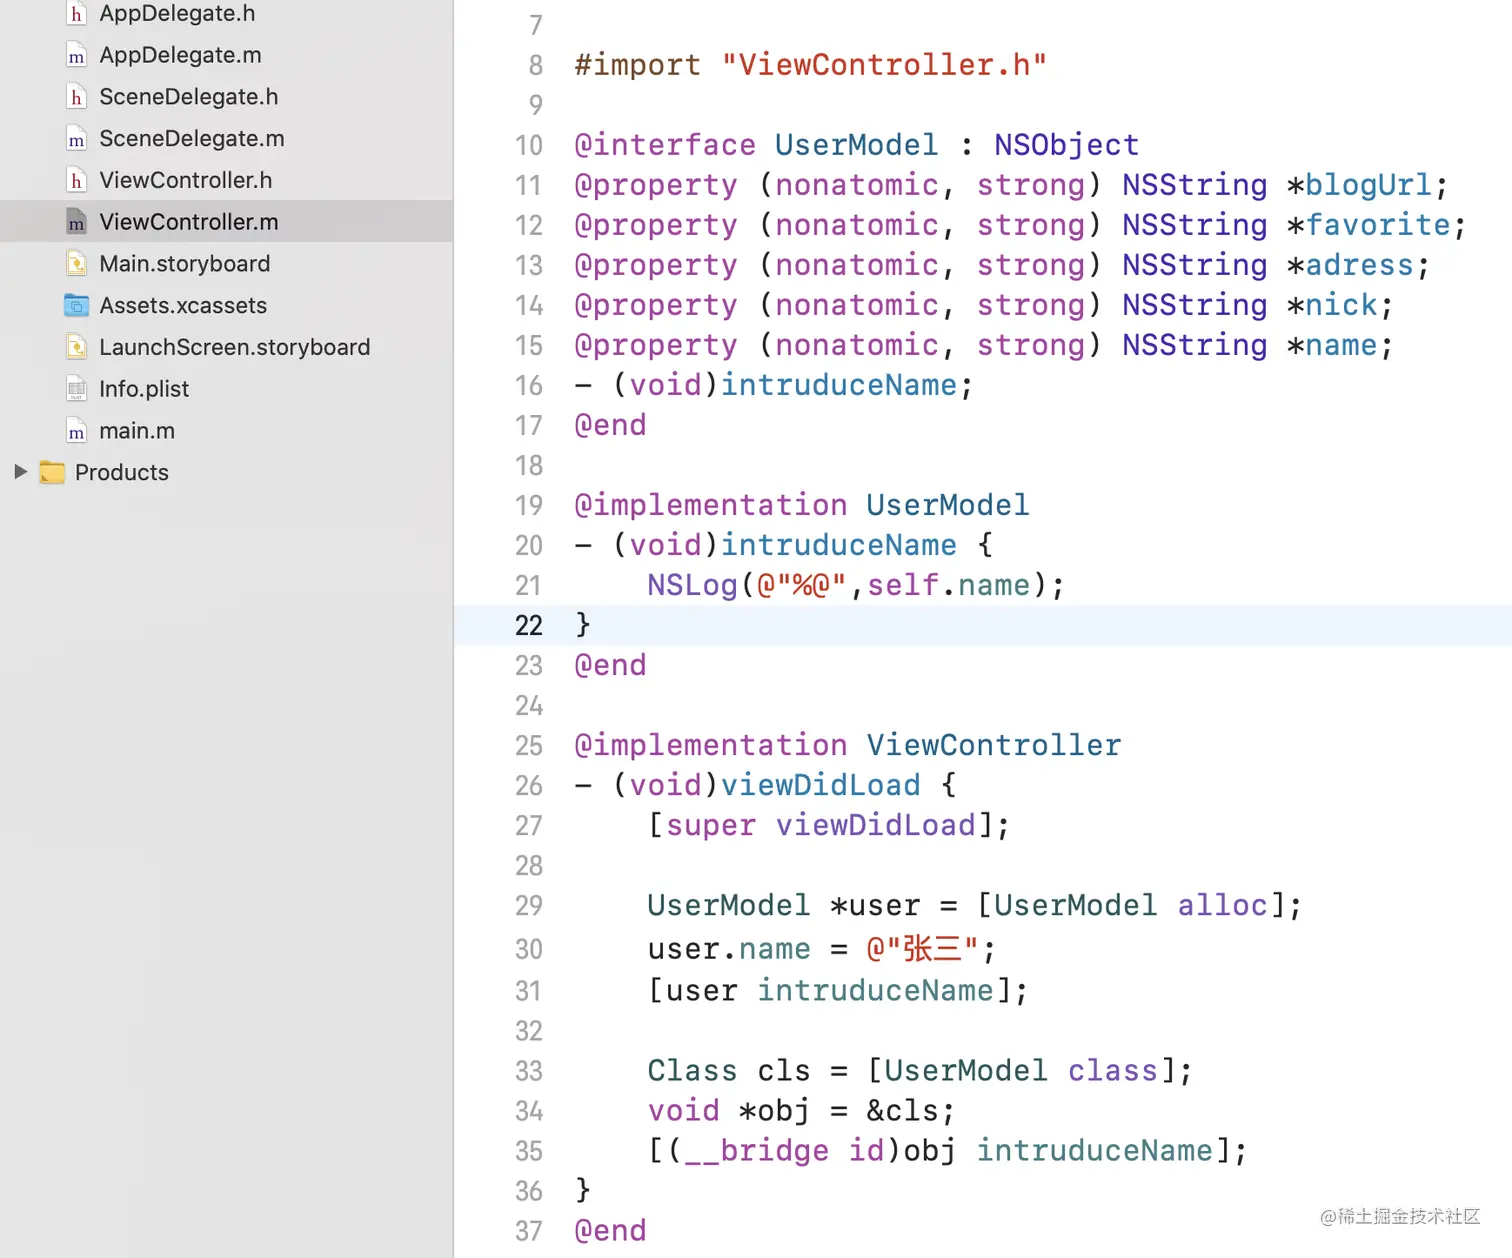
Task: Click the SceneDelegate.h header file icon
Action: click(76, 97)
